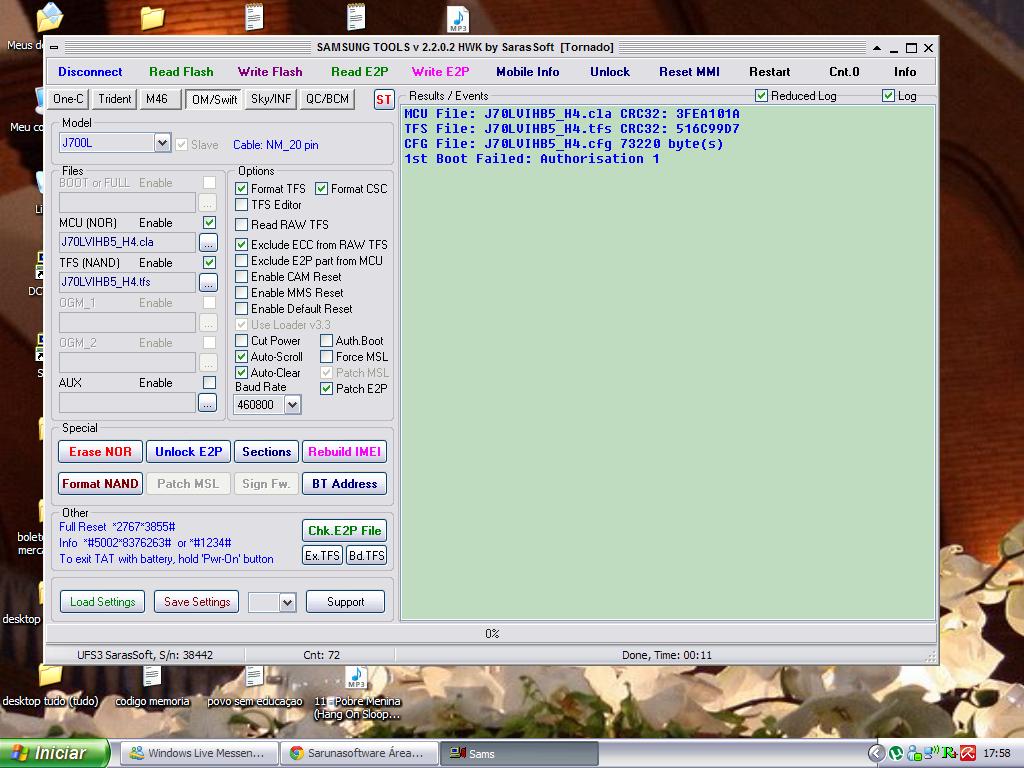Open Baud Rate 460800 dropdown
Image resolution: width=1024 pixels, height=768 pixels.
pyautogui.click(x=292, y=405)
